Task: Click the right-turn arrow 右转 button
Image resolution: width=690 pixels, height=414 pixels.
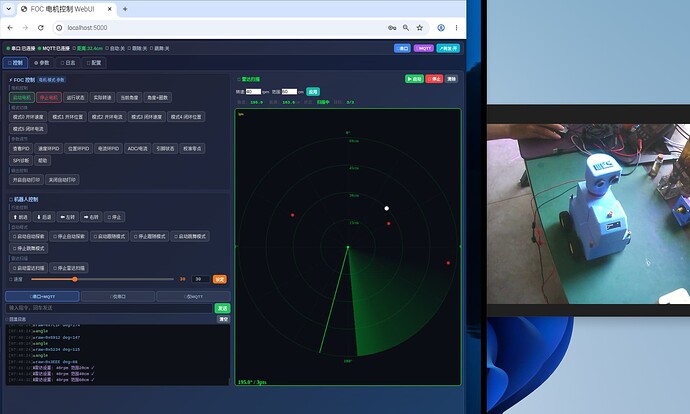Action: click(x=91, y=217)
